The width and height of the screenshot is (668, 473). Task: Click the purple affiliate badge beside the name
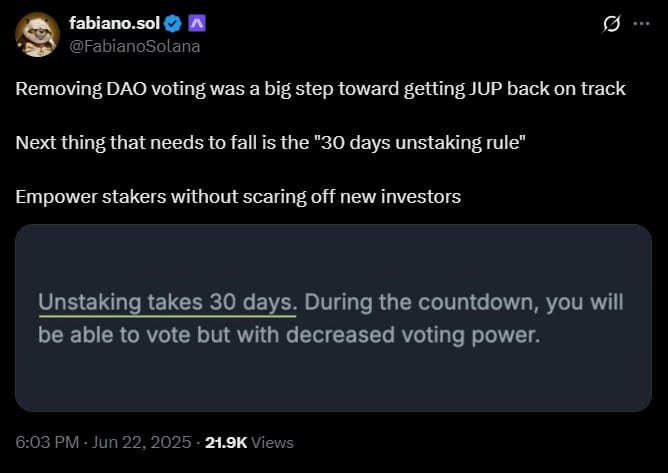(x=197, y=23)
